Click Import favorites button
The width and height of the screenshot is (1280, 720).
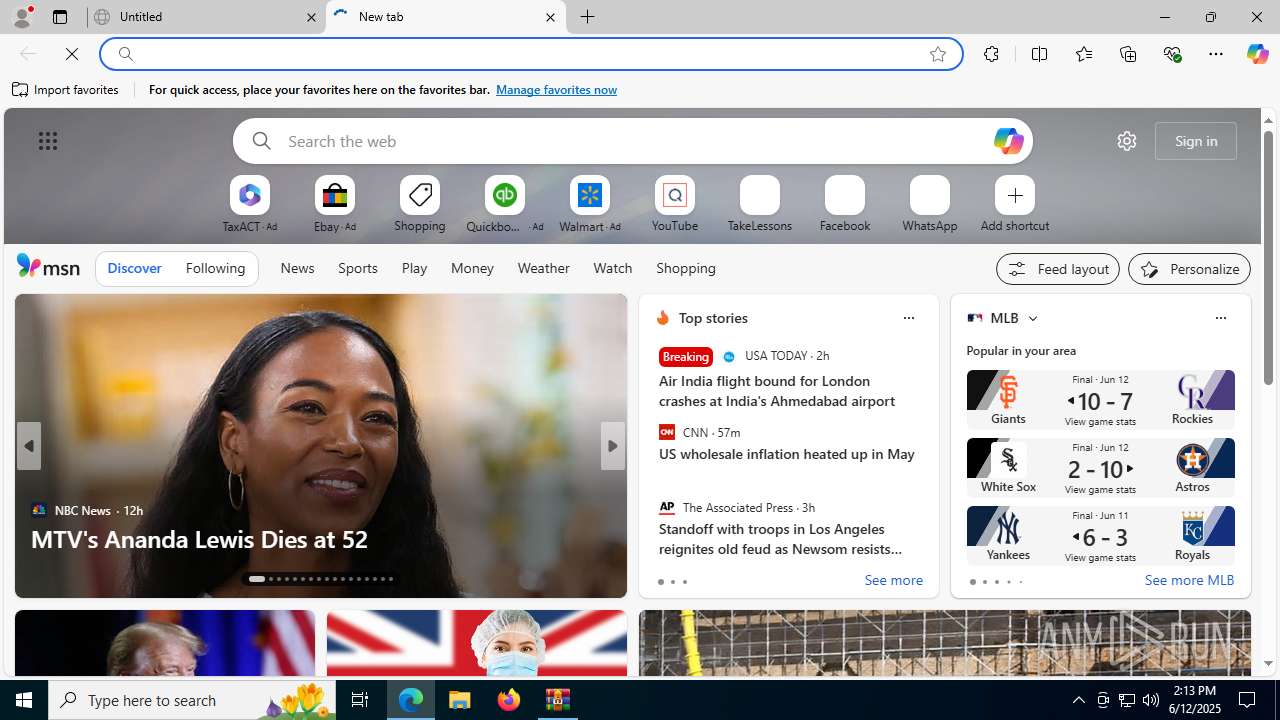pyautogui.click(x=66, y=90)
